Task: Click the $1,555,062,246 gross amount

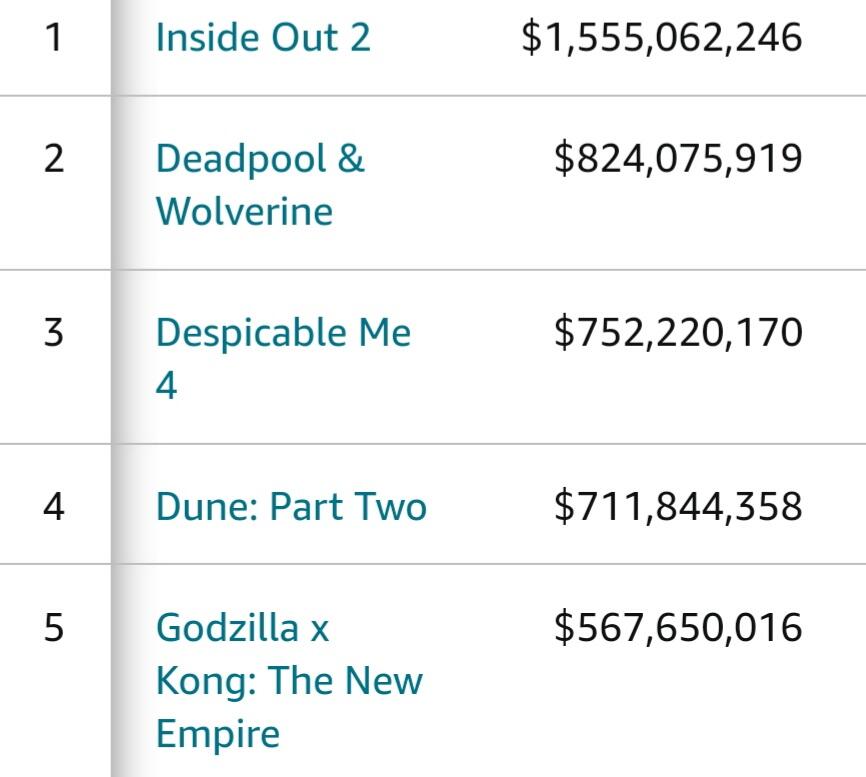Action: coord(662,38)
